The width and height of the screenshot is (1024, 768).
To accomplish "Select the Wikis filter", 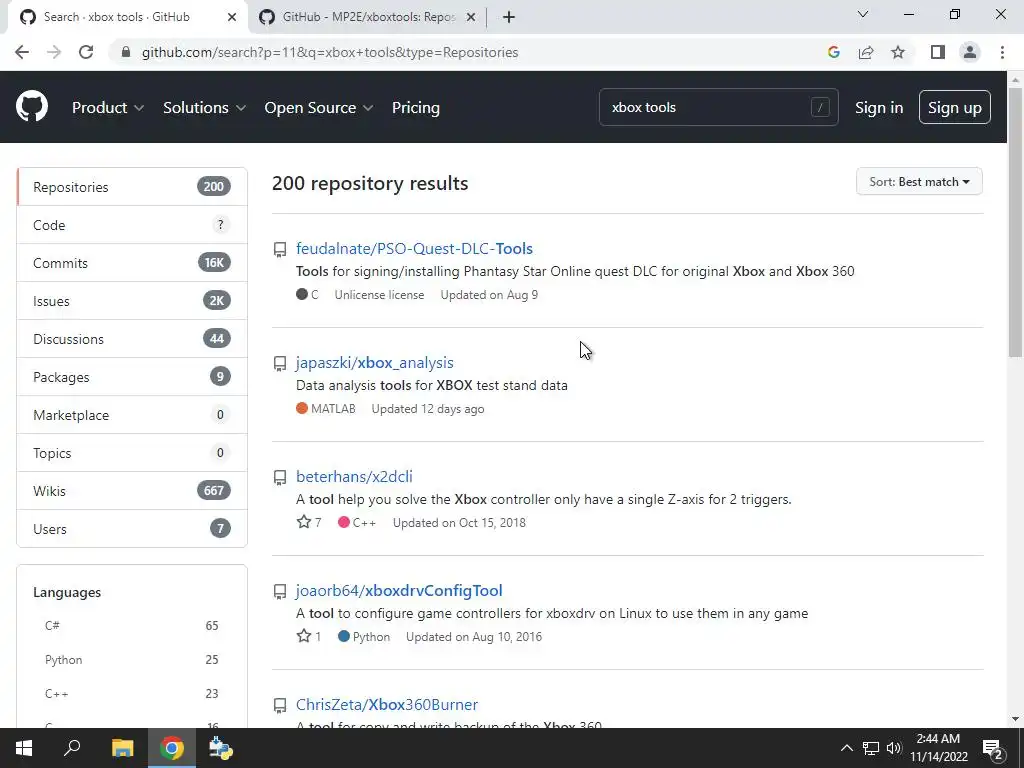I will pyautogui.click(x=132, y=490).
